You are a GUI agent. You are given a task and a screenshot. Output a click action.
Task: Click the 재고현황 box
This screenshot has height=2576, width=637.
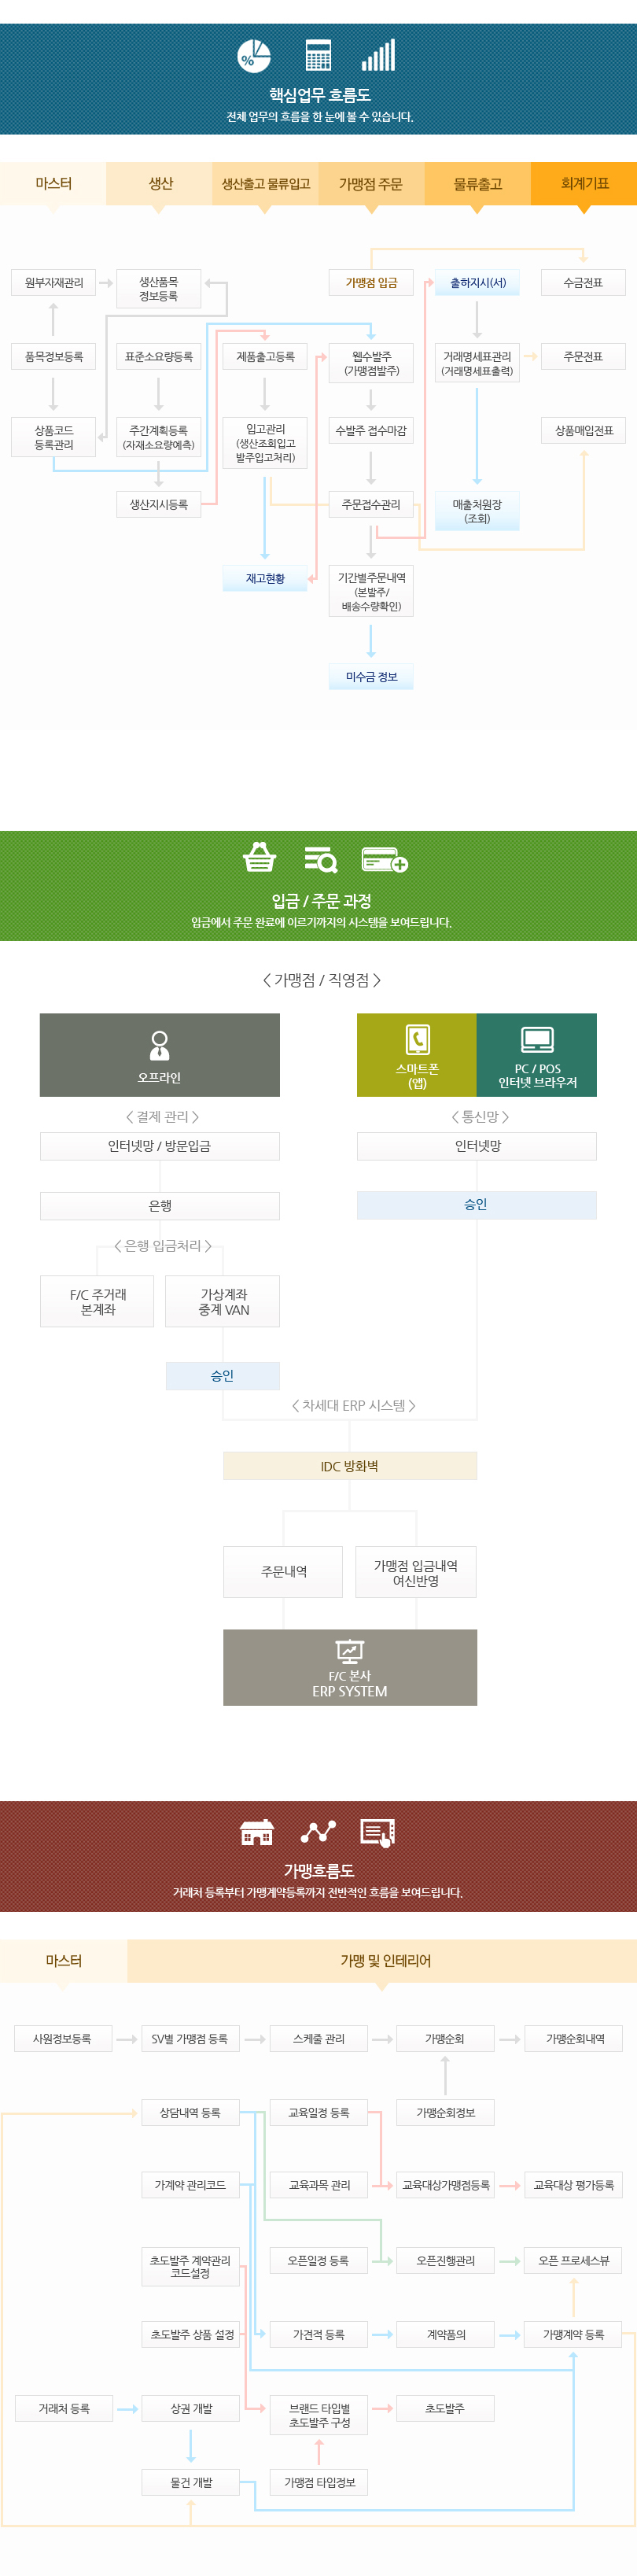[265, 579]
